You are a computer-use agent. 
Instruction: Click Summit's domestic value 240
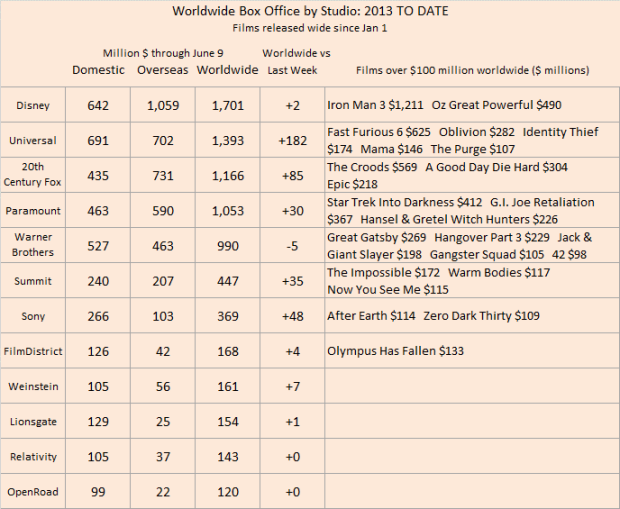tap(98, 281)
